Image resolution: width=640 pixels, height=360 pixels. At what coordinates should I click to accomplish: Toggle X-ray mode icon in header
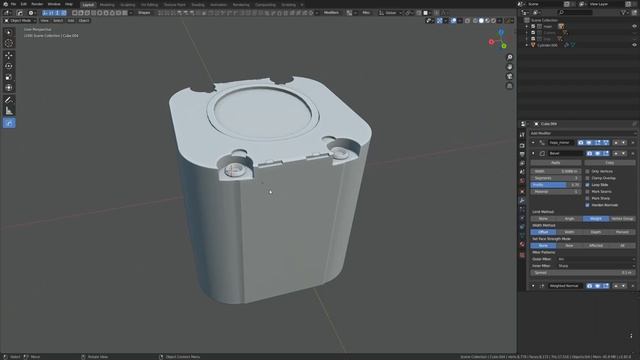468,20
